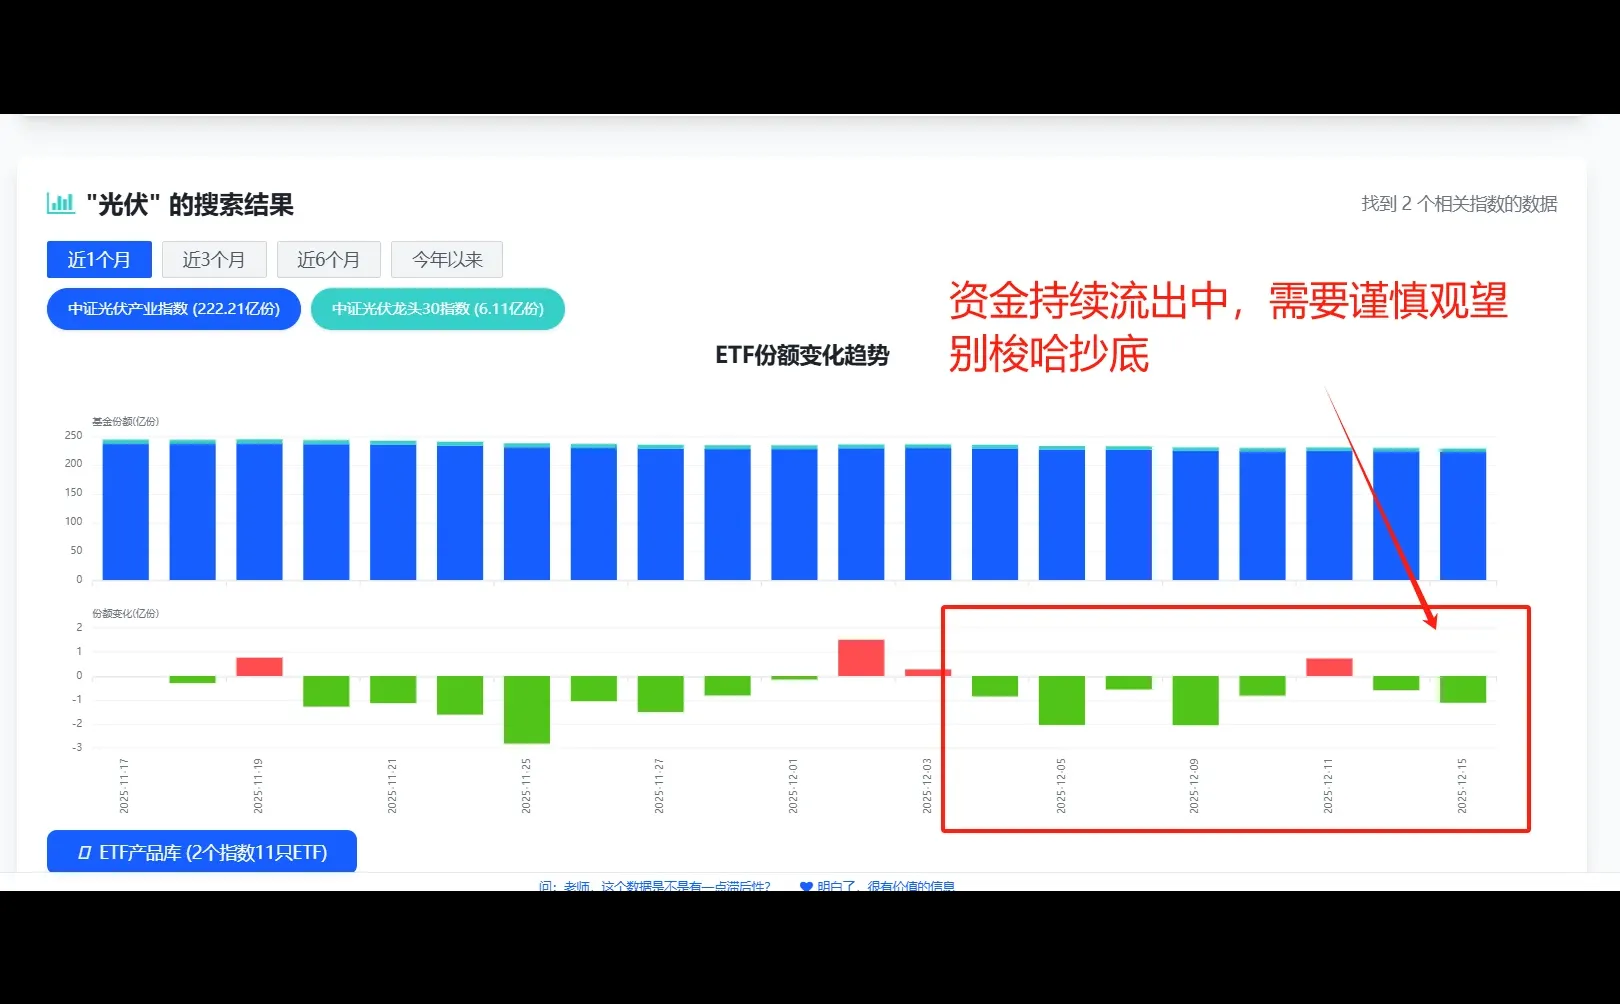Click the green change bar at 2025-12-05
Screen dimensions: 1620x1004
pos(1062,700)
